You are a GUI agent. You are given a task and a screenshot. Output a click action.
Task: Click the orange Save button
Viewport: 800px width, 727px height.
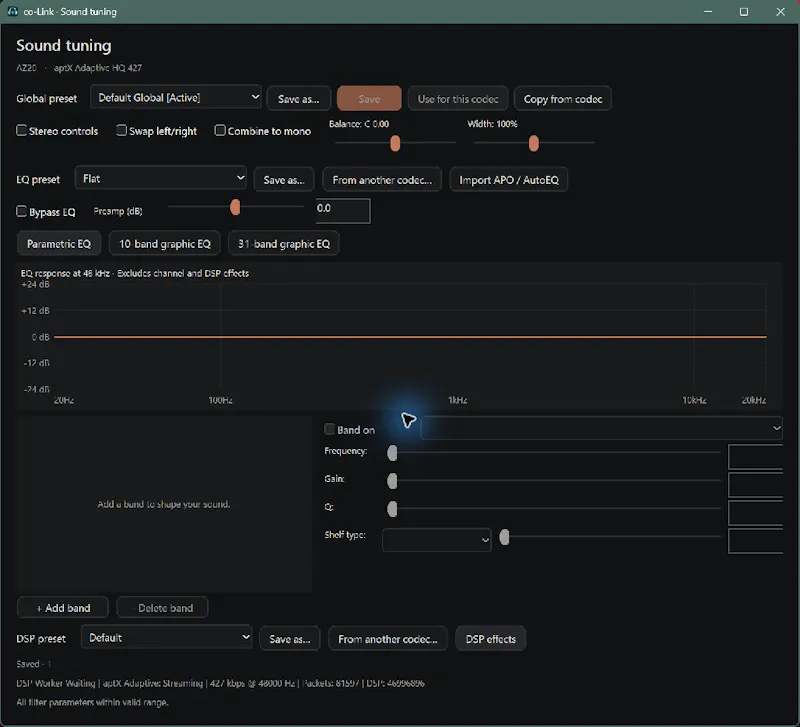tap(369, 99)
